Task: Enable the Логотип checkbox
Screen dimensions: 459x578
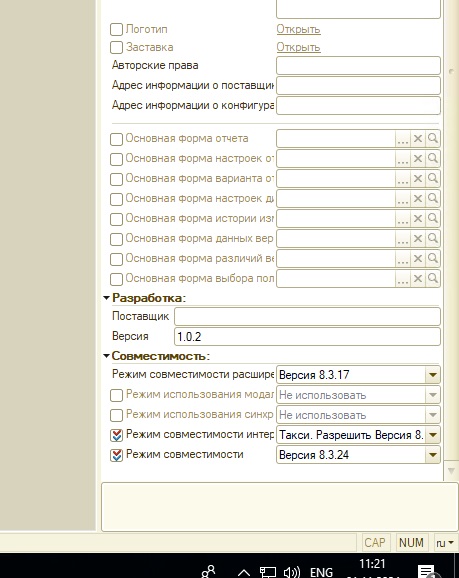Action: [x=117, y=29]
